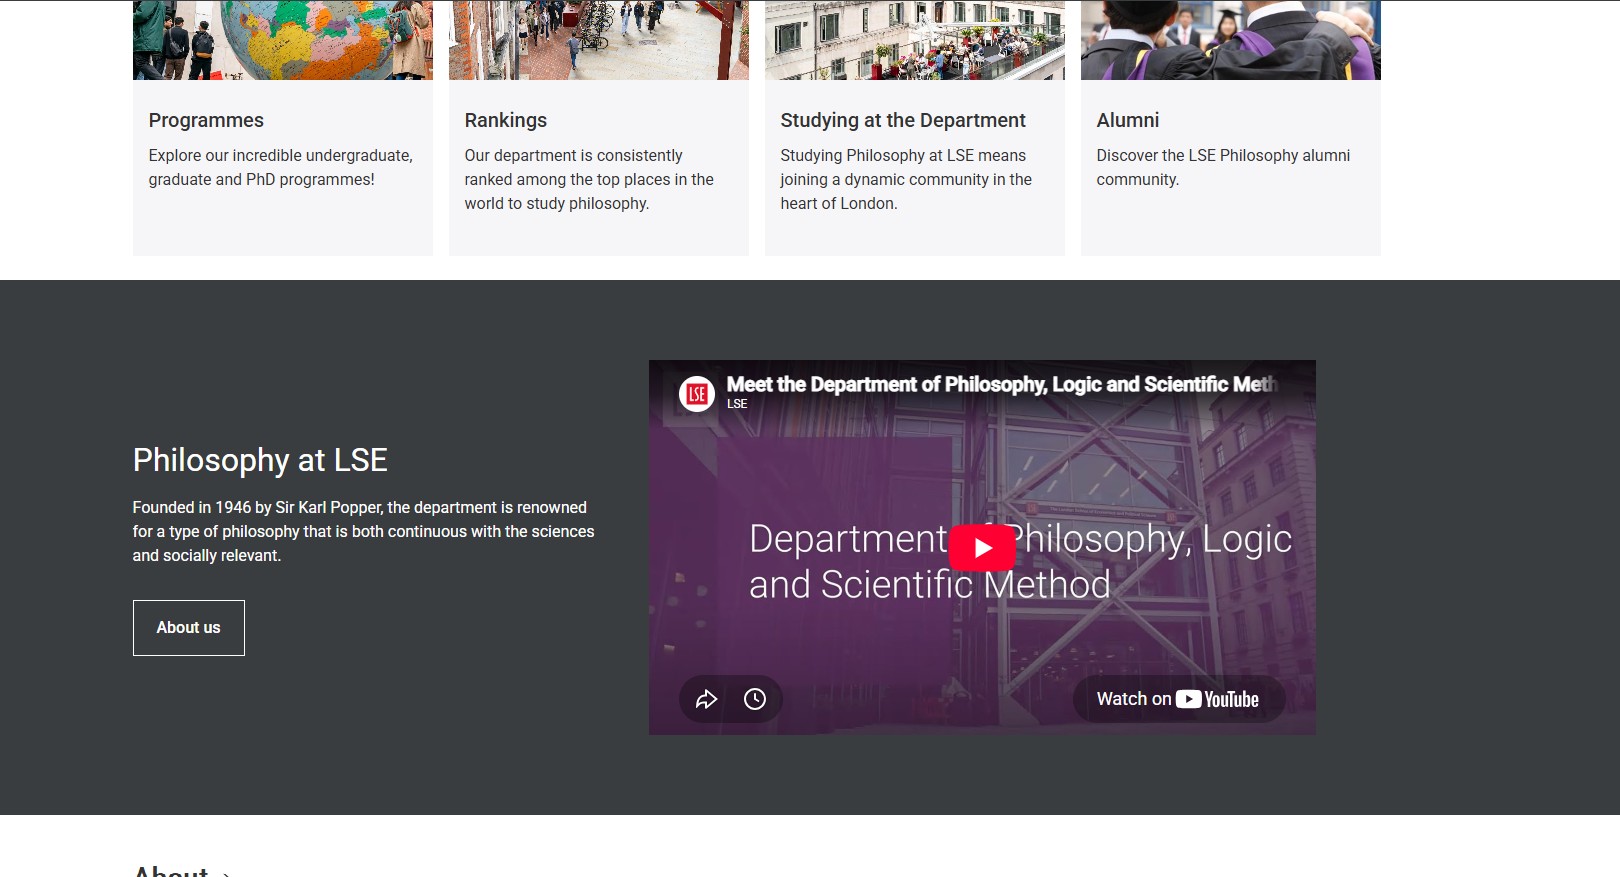Click 'Founded in 1946 by Sir Karl Popper' paragraph

364,532
